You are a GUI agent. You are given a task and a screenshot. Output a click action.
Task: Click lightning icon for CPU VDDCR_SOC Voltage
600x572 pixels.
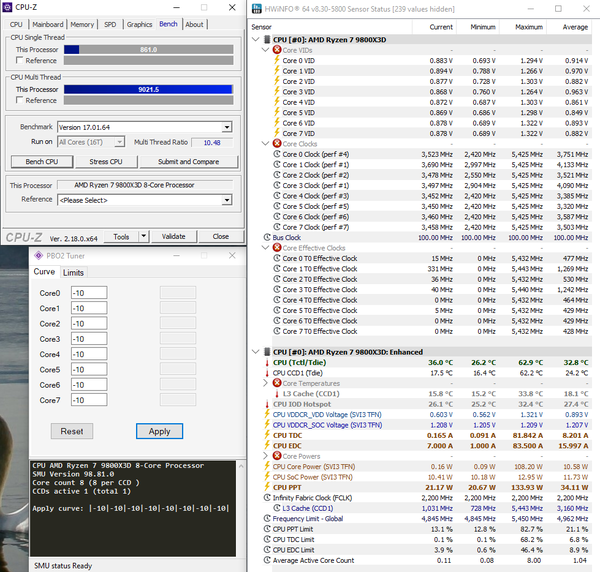(267, 424)
